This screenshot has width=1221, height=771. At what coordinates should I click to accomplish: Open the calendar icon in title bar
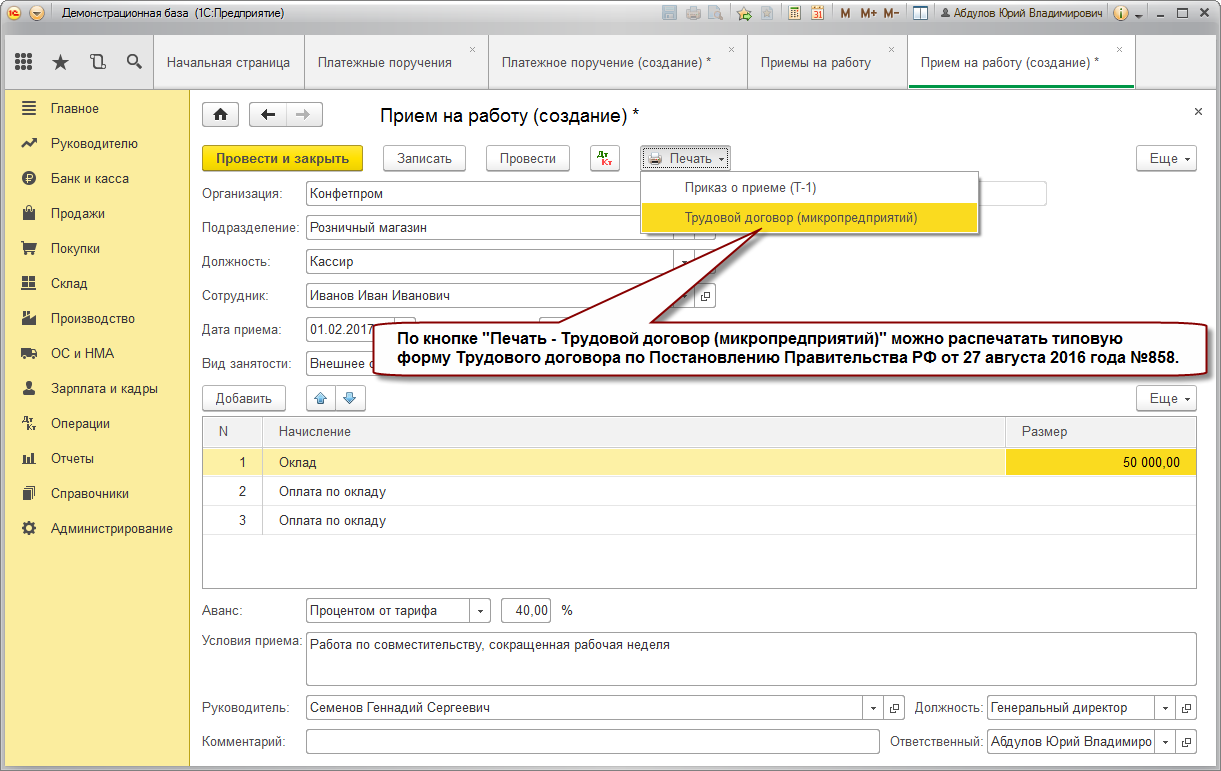tap(818, 14)
